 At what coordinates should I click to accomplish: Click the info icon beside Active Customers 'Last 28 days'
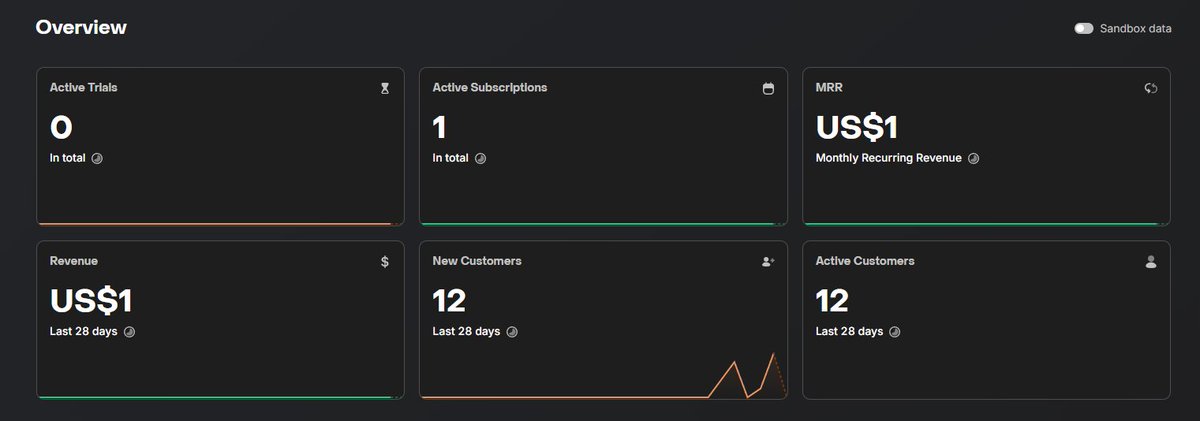click(x=895, y=331)
